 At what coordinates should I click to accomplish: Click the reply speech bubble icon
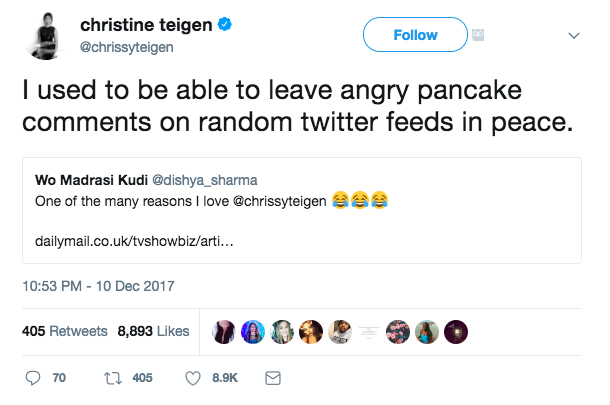coord(32,379)
